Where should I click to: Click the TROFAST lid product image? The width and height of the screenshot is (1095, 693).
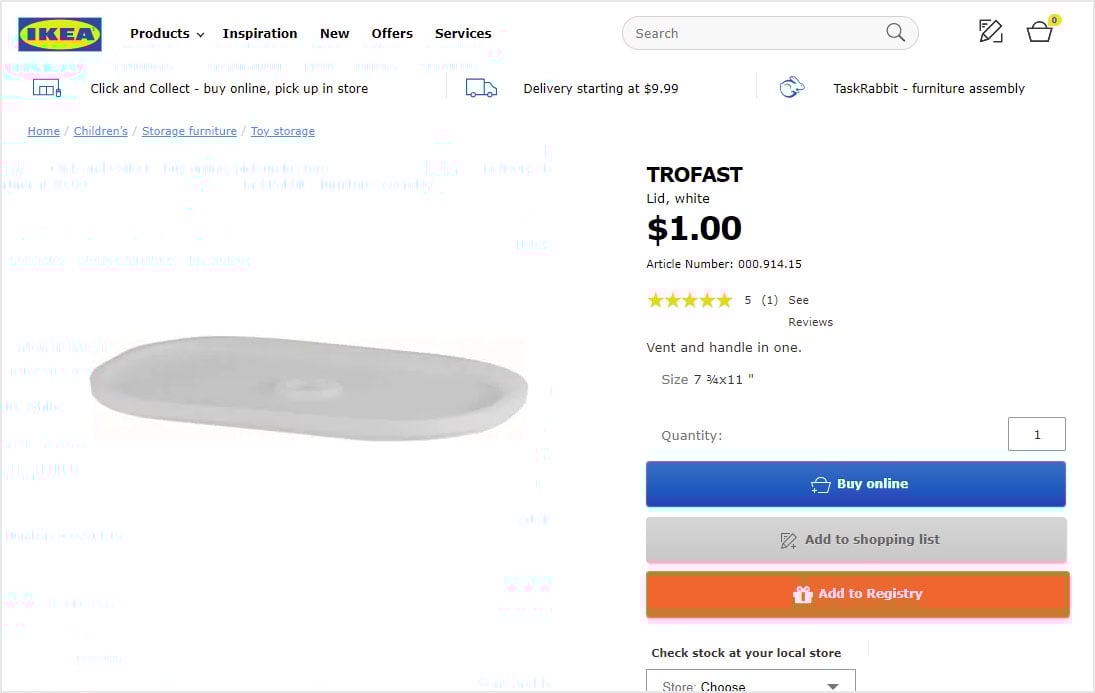[x=308, y=387]
